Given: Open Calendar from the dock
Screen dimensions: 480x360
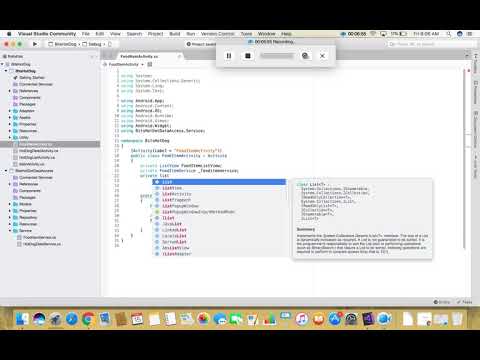Looking at the screenshot, I should [x=137, y=319].
